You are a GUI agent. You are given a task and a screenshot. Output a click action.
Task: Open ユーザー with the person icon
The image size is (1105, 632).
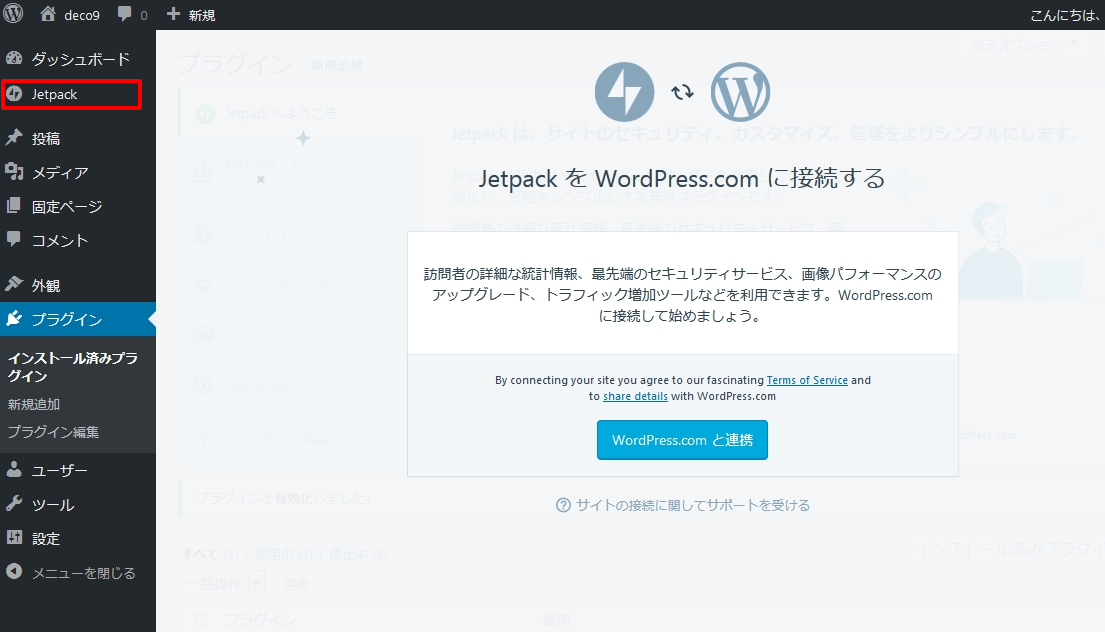16,469
